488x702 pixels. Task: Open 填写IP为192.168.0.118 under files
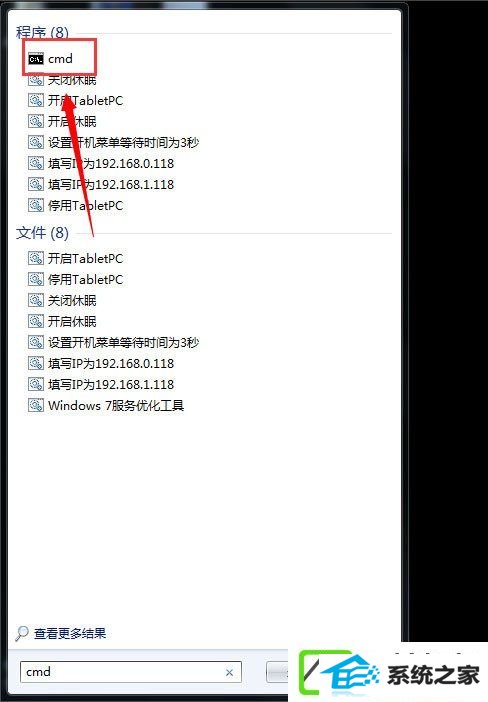[x=111, y=364]
